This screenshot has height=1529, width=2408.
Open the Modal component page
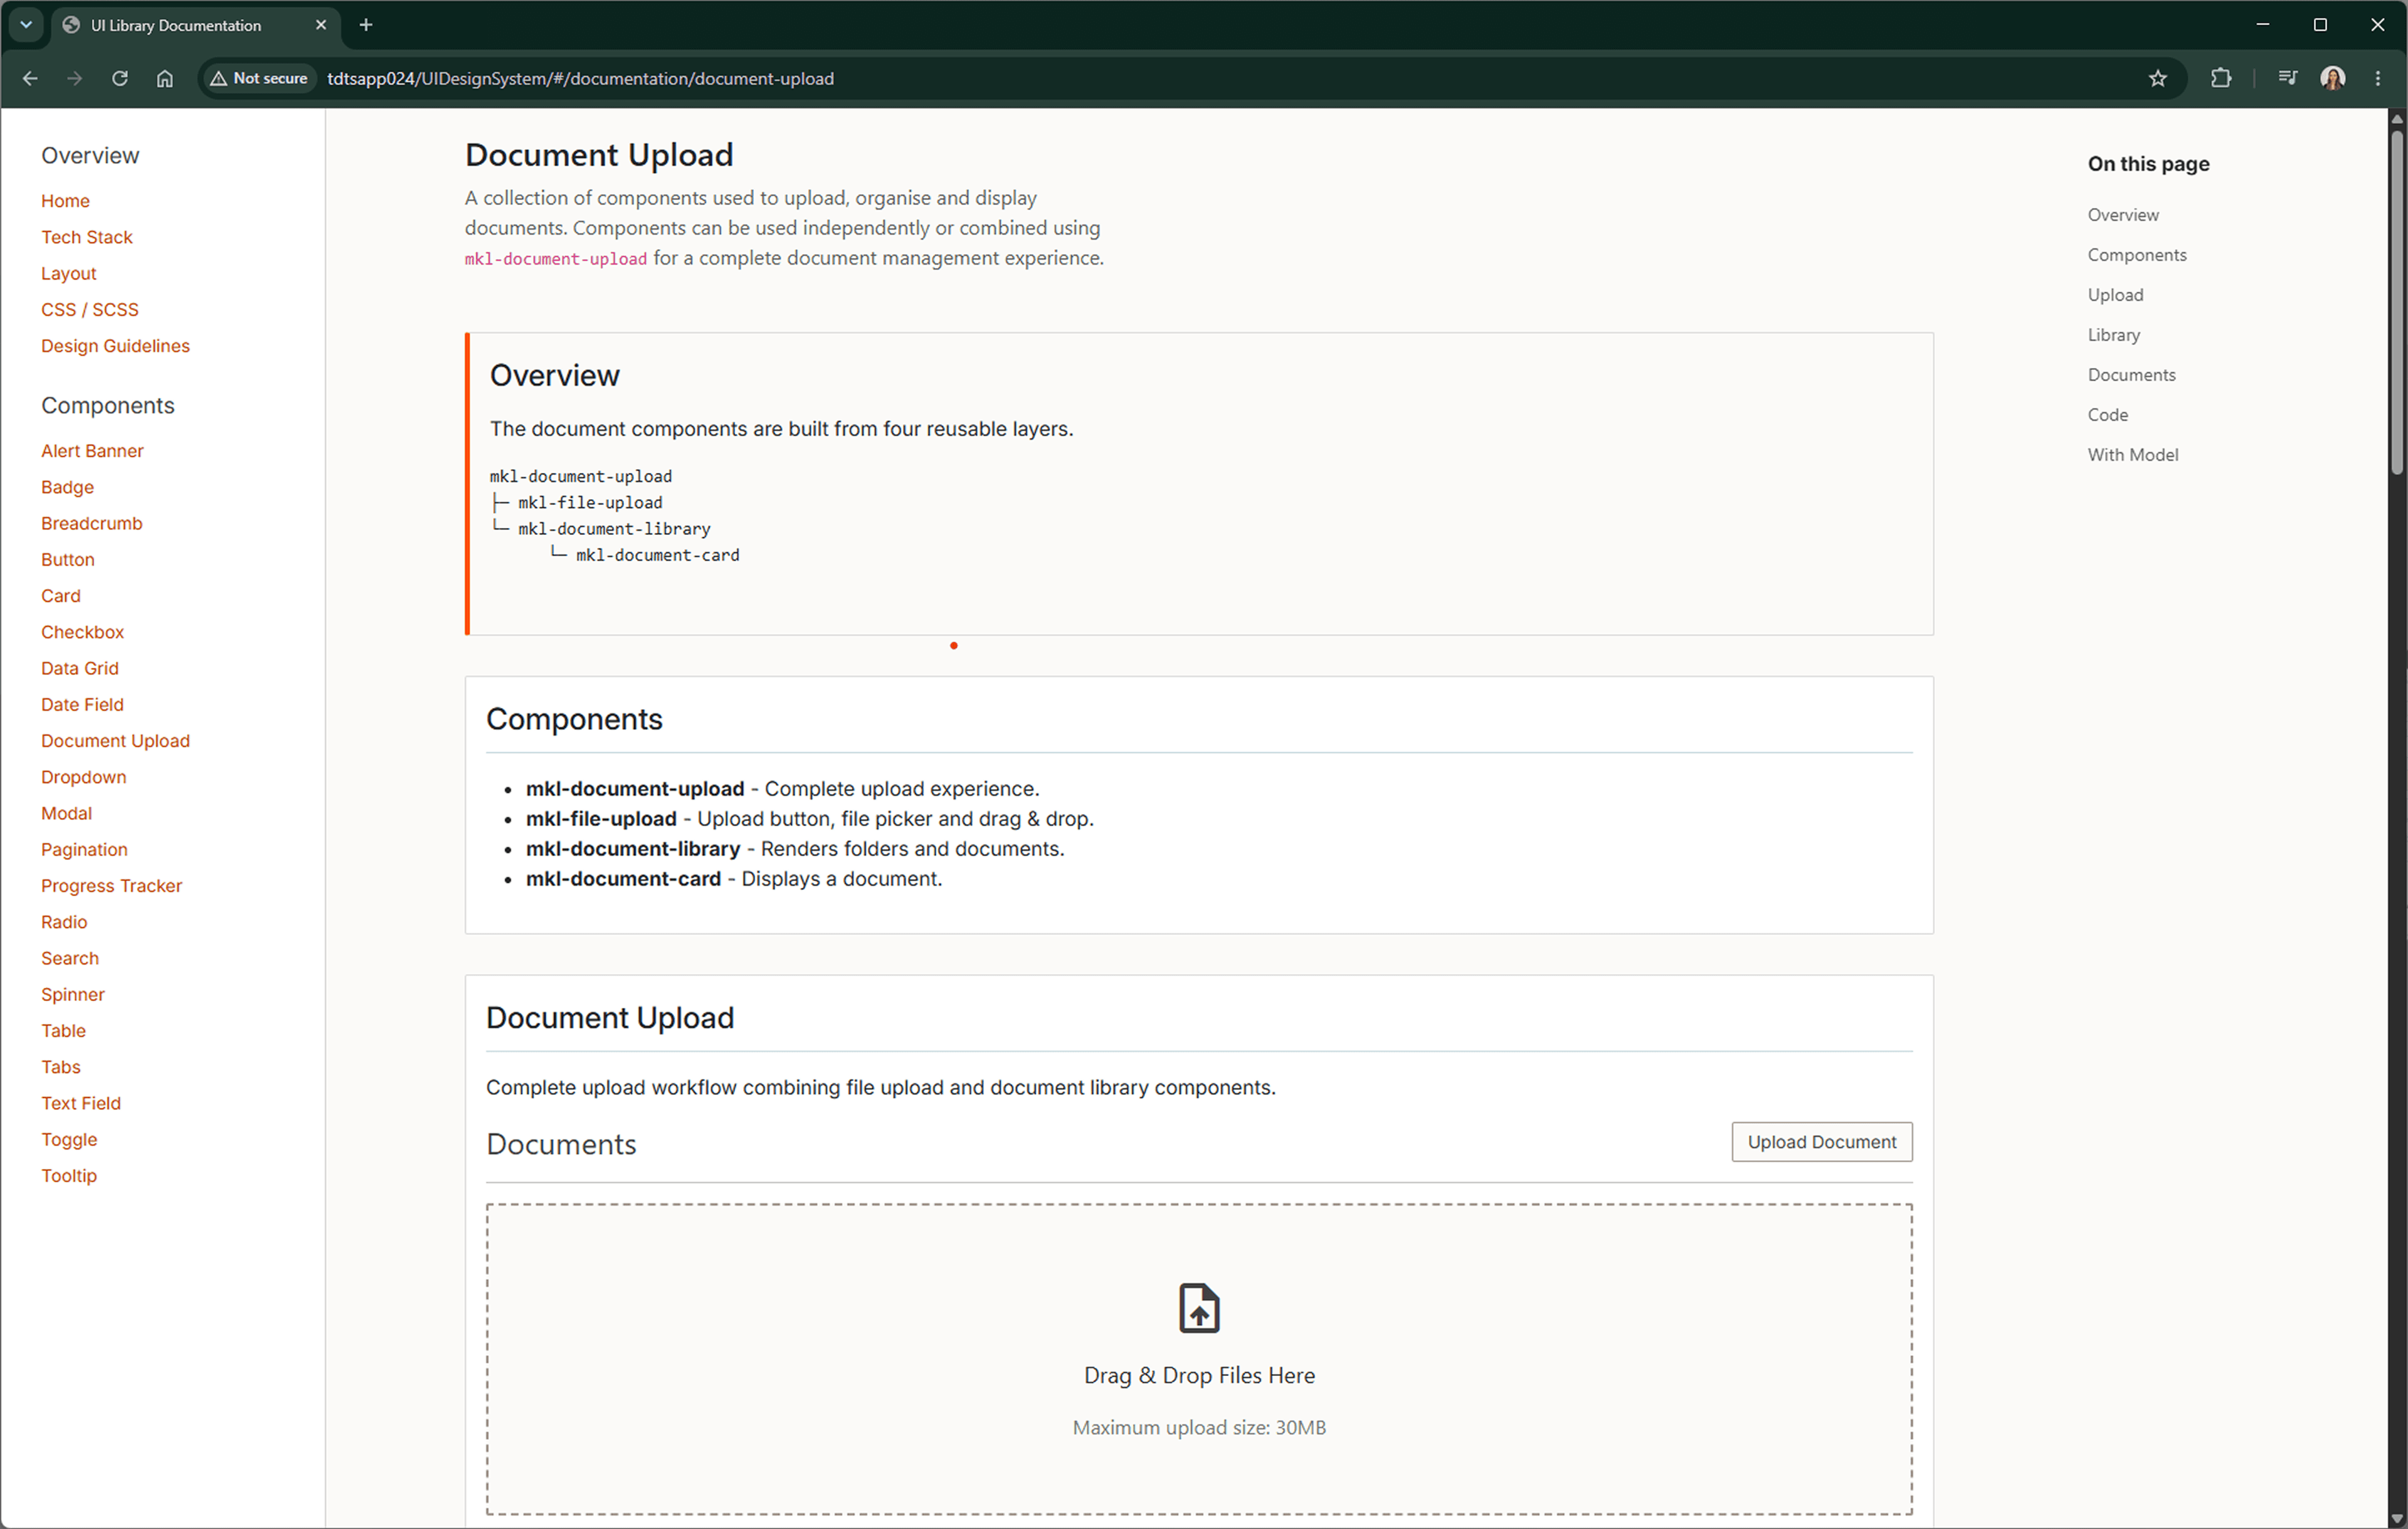66,813
